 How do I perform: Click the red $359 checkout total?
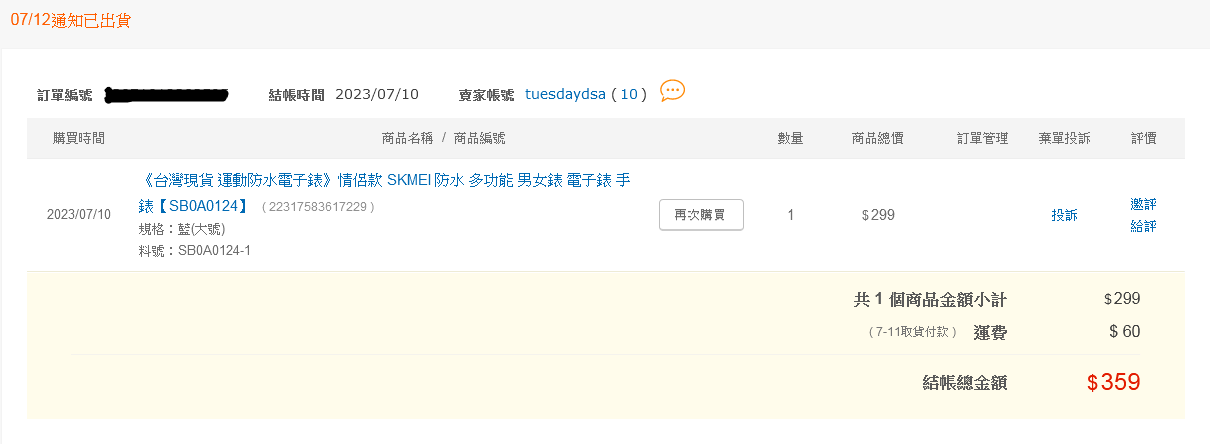pos(1113,382)
